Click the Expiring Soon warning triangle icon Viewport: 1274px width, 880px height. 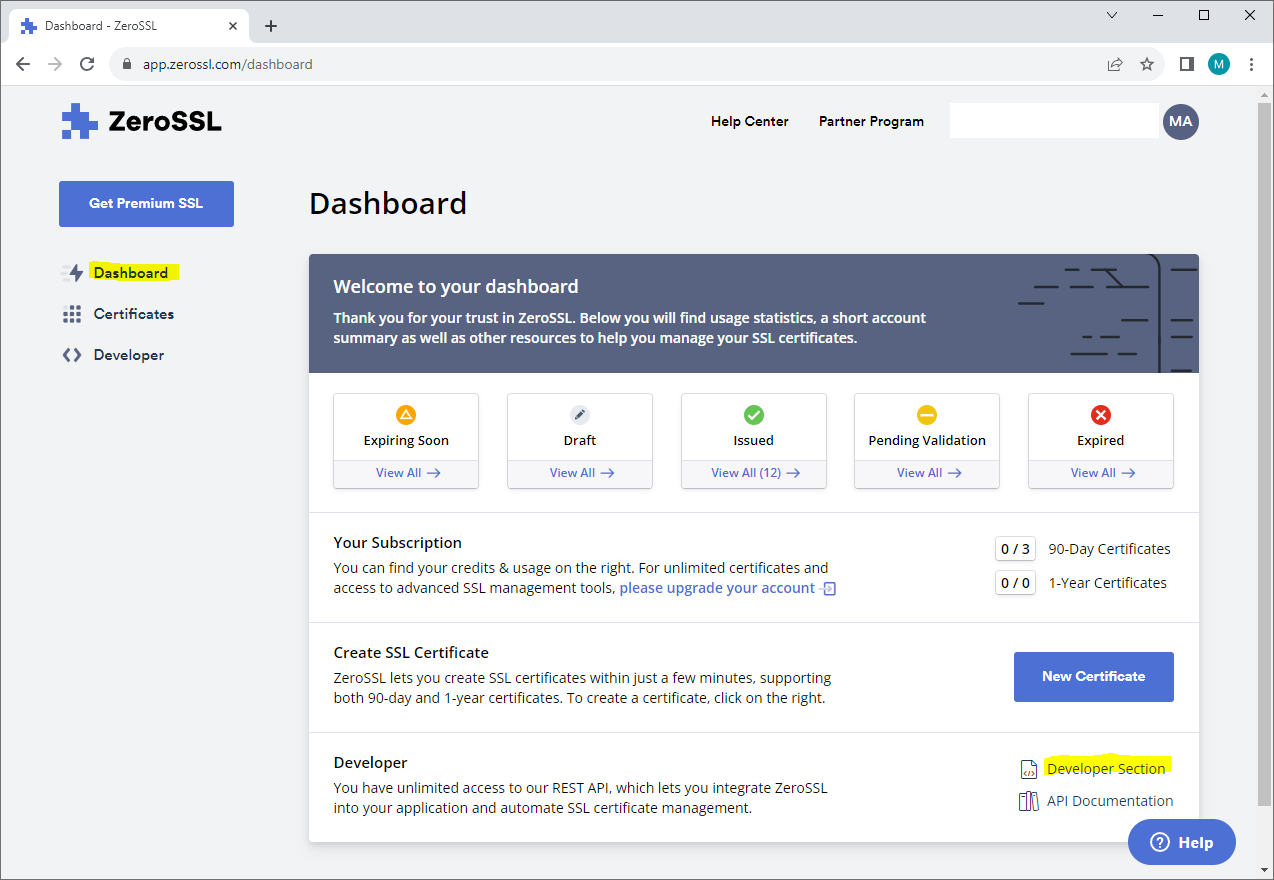[405, 414]
